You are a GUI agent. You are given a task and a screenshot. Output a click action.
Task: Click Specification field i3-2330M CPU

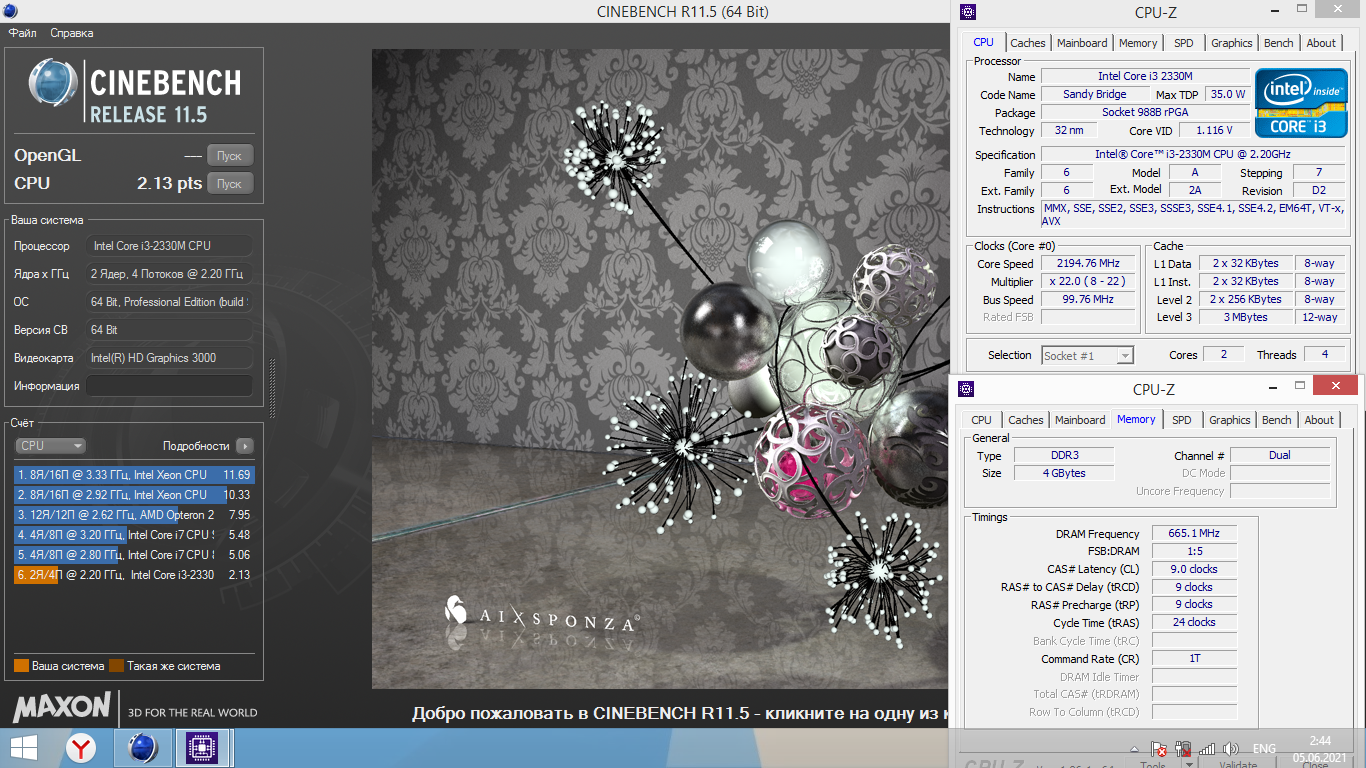tap(1192, 155)
